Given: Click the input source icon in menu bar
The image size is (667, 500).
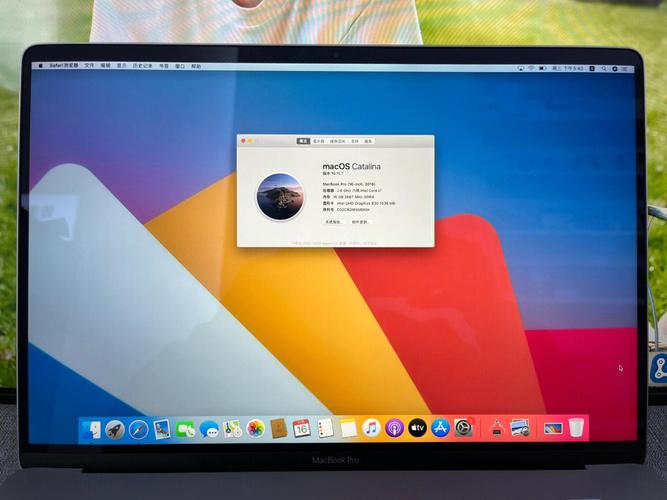Looking at the screenshot, I should (592, 69).
